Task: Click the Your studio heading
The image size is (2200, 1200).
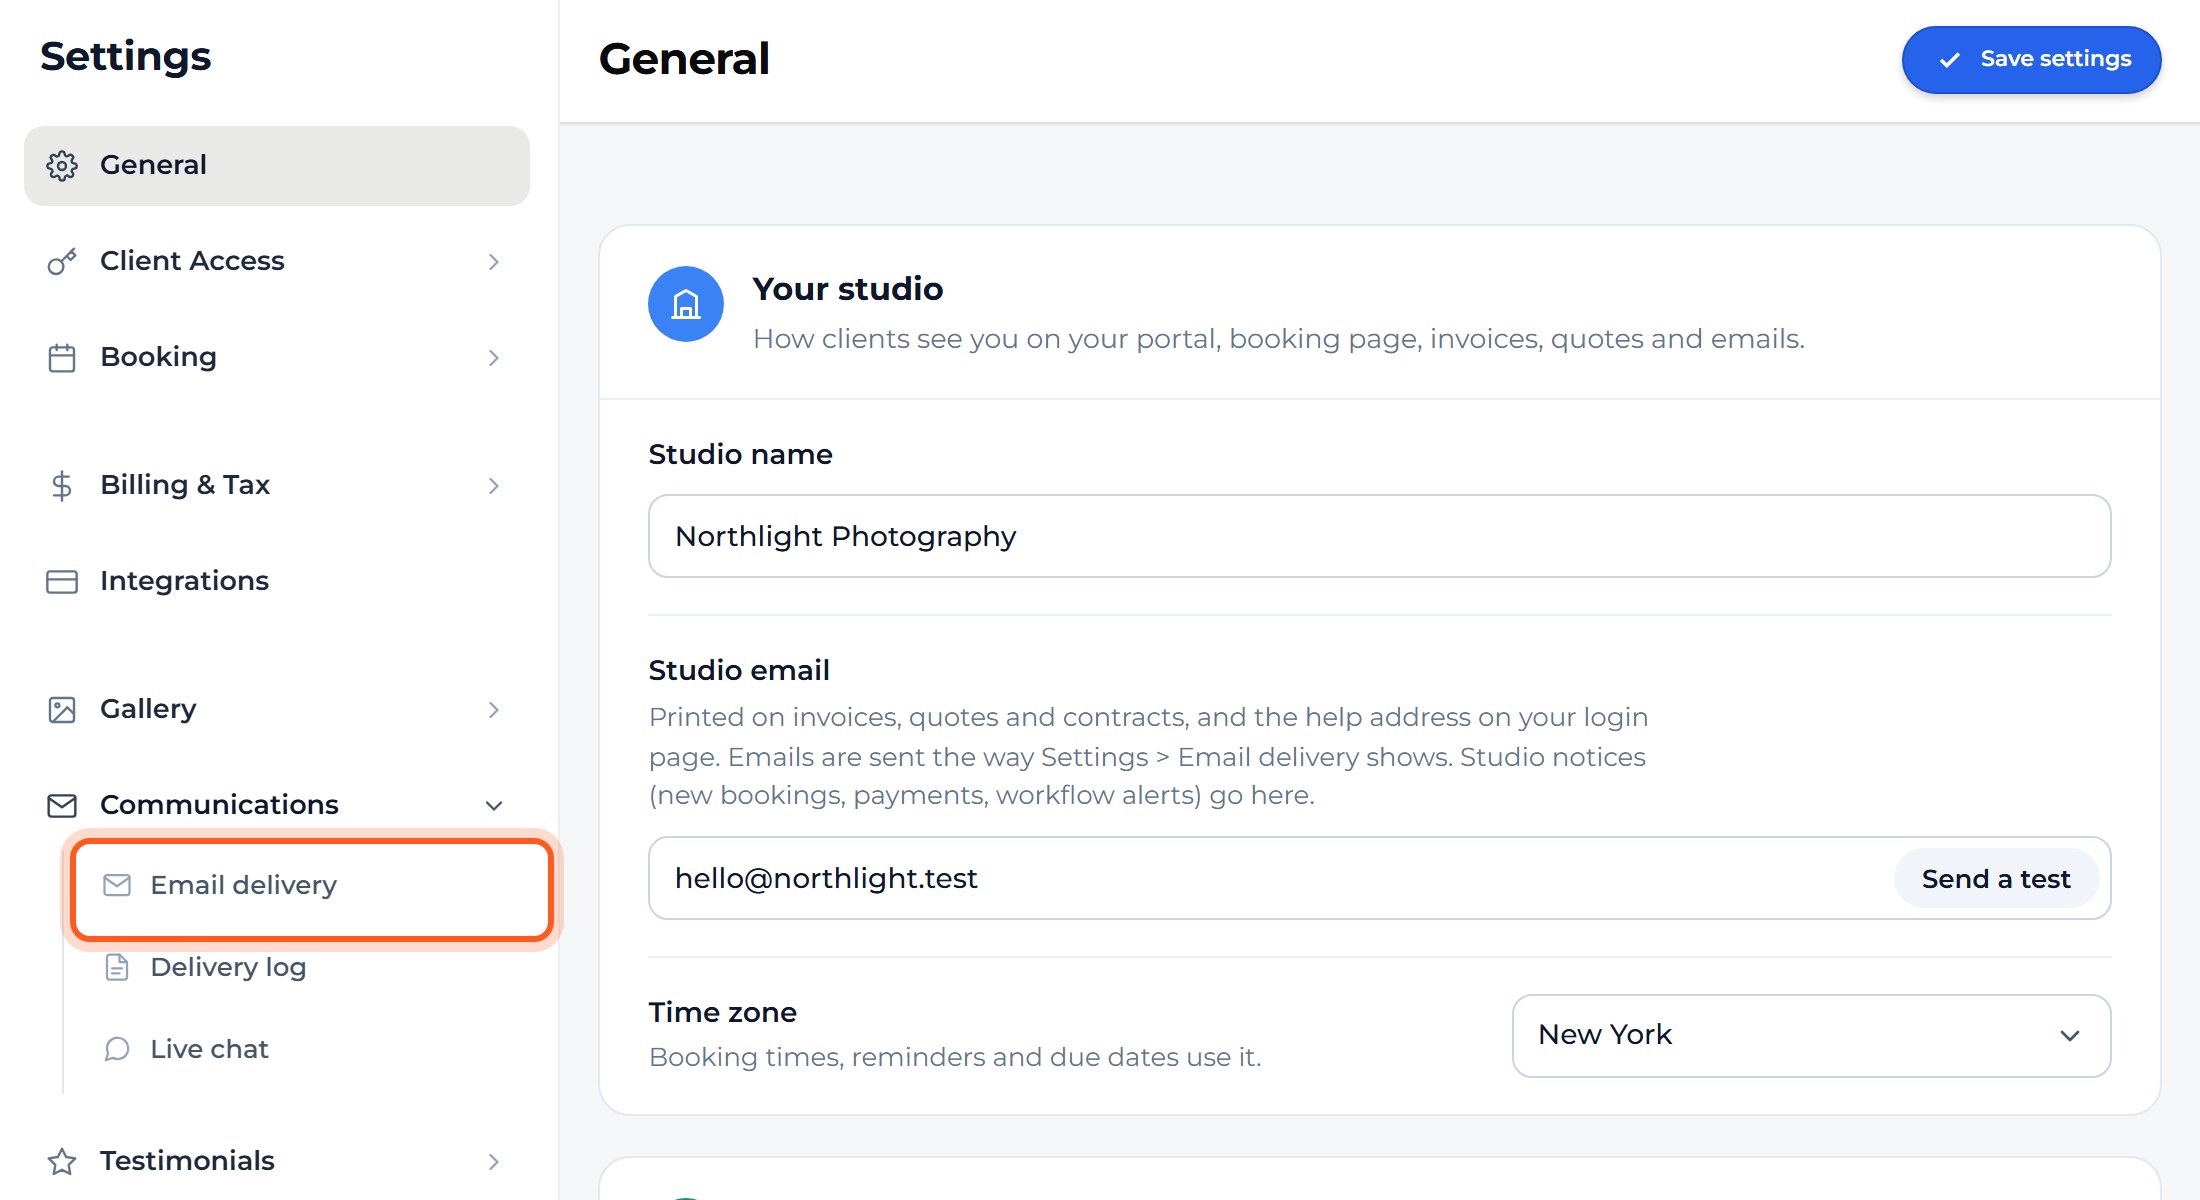Action: point(848,289)
